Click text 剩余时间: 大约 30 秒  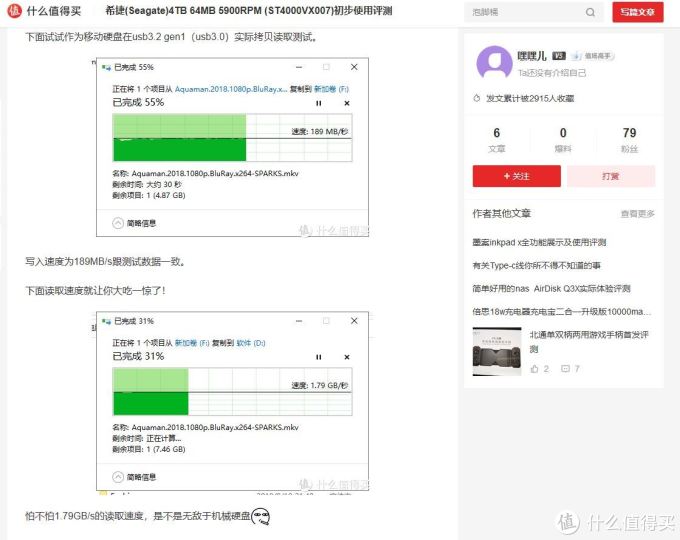pos(147,184)
